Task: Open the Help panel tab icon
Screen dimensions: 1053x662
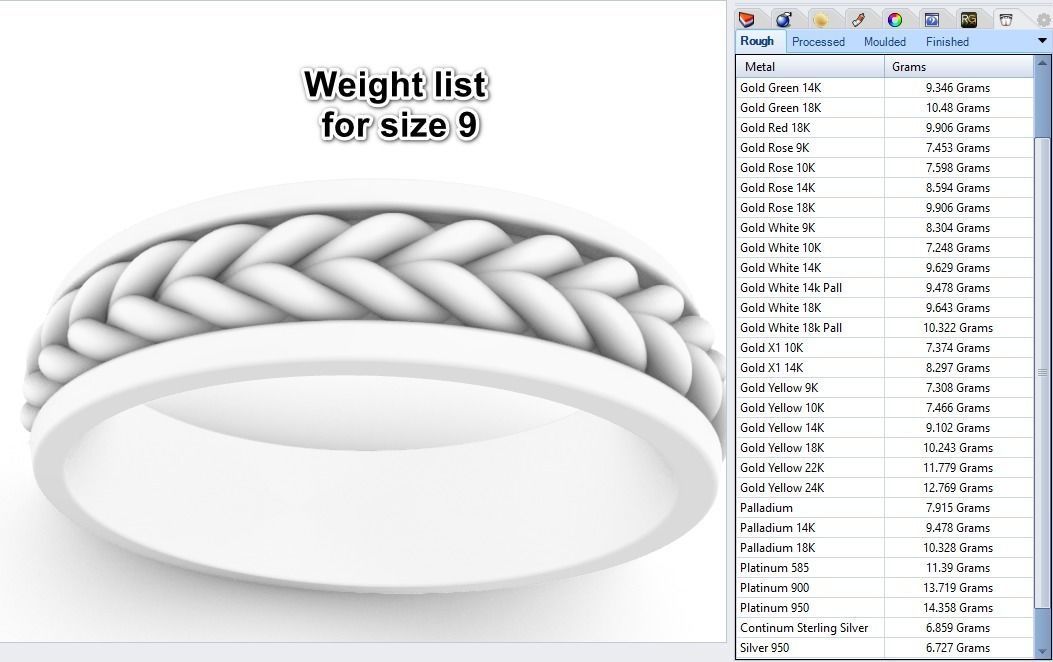Action: (x=931, y=19)
